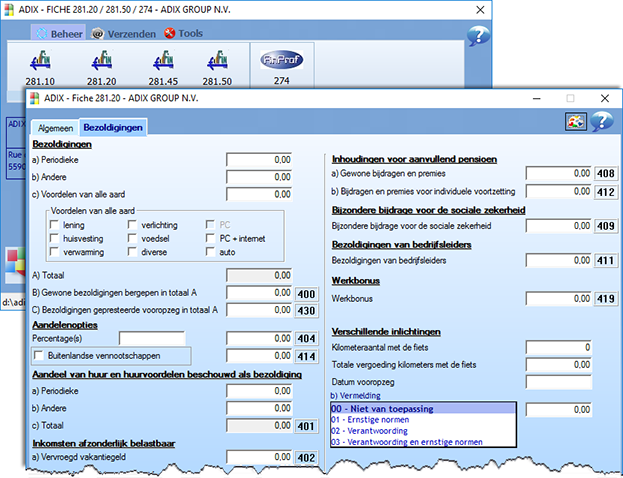
Task: Click the c) Voordelen van alle aard amount field
Action: (259, 194)
